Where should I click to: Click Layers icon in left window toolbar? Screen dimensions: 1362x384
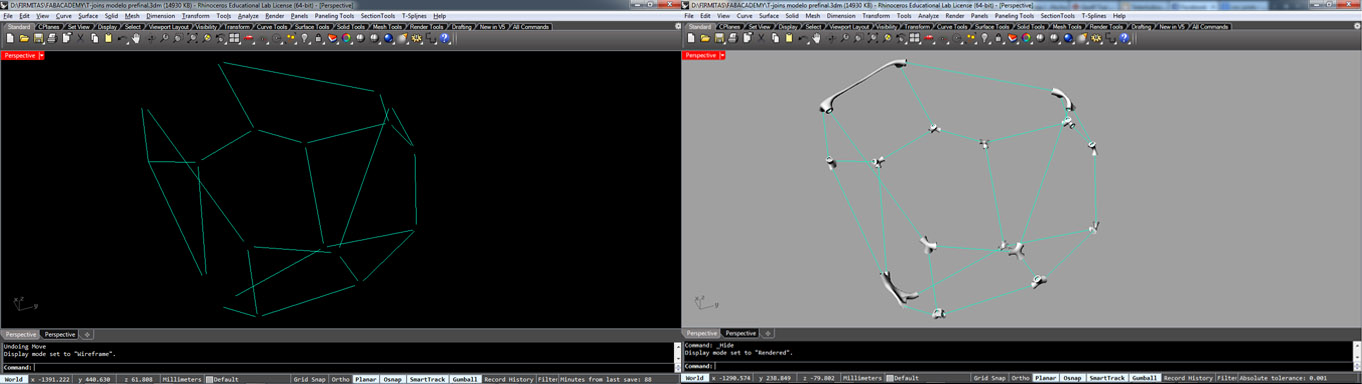pyautogui.click(x=333, y=38)
